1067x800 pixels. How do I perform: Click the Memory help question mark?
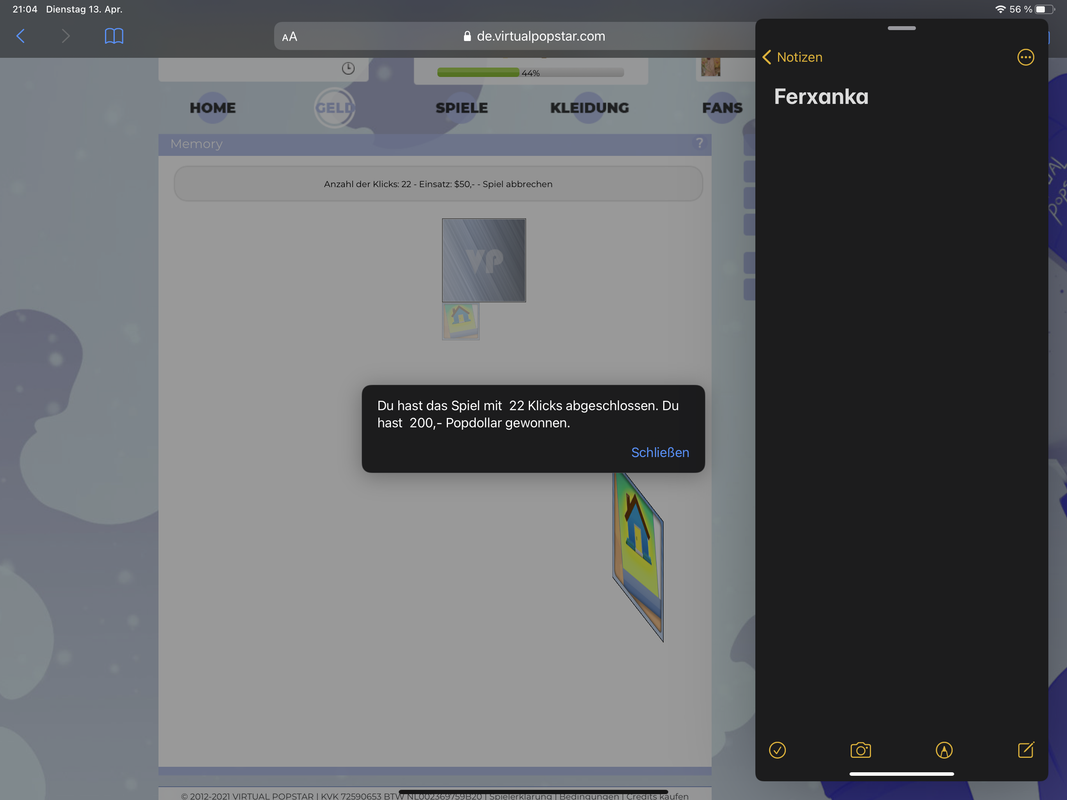coord(699,143)
